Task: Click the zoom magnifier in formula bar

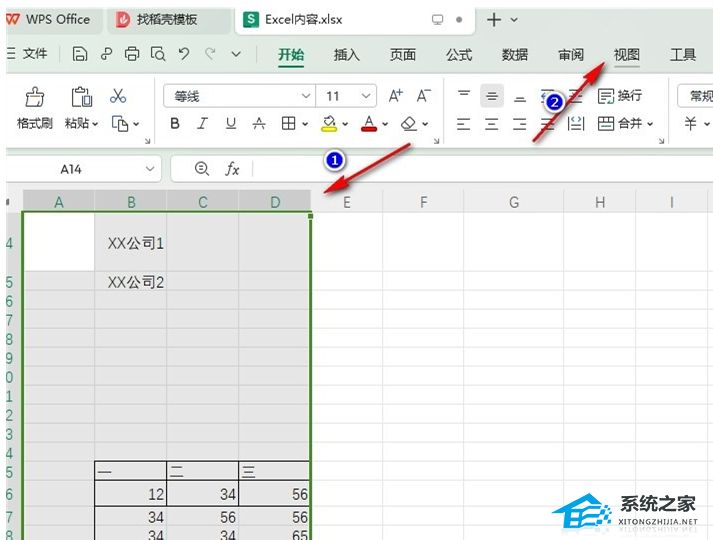Action: pos(201,169)
